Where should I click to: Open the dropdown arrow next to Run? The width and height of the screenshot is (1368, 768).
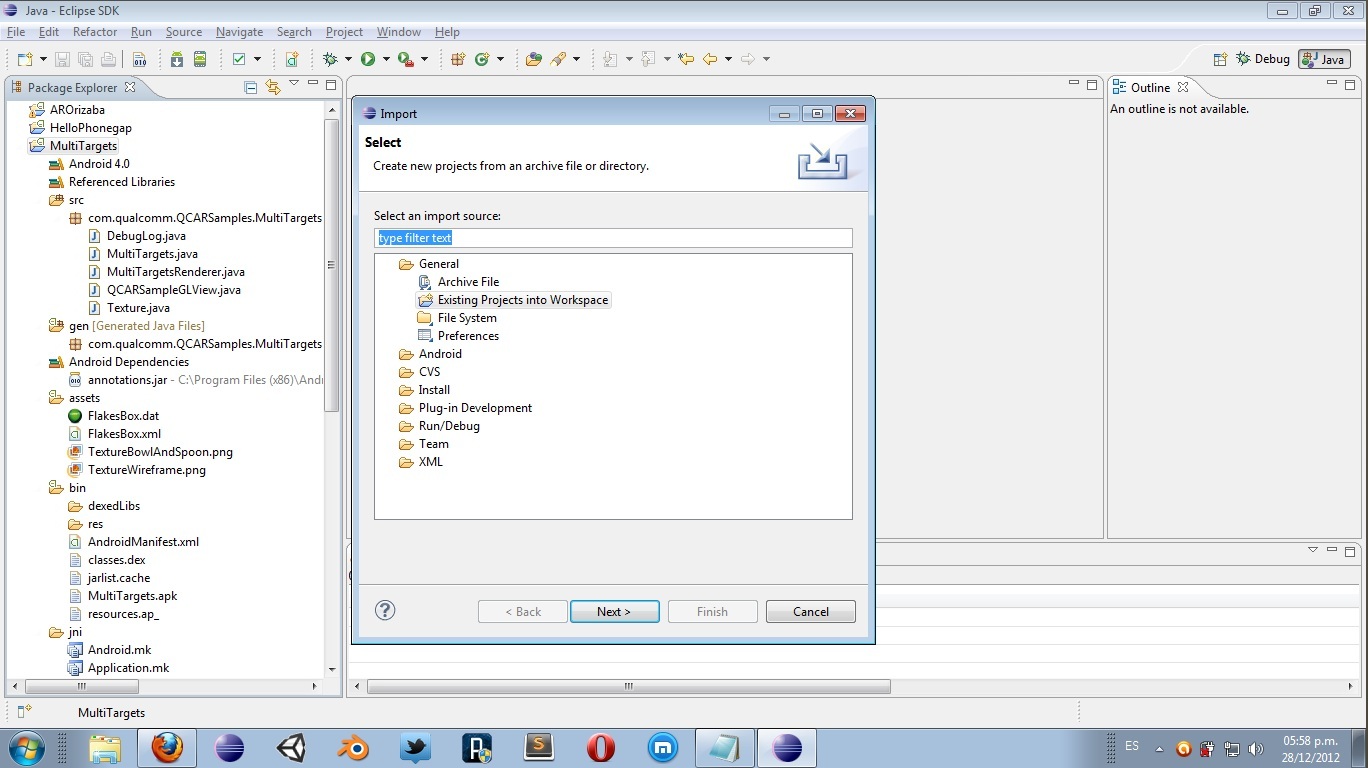pos(386,59)
